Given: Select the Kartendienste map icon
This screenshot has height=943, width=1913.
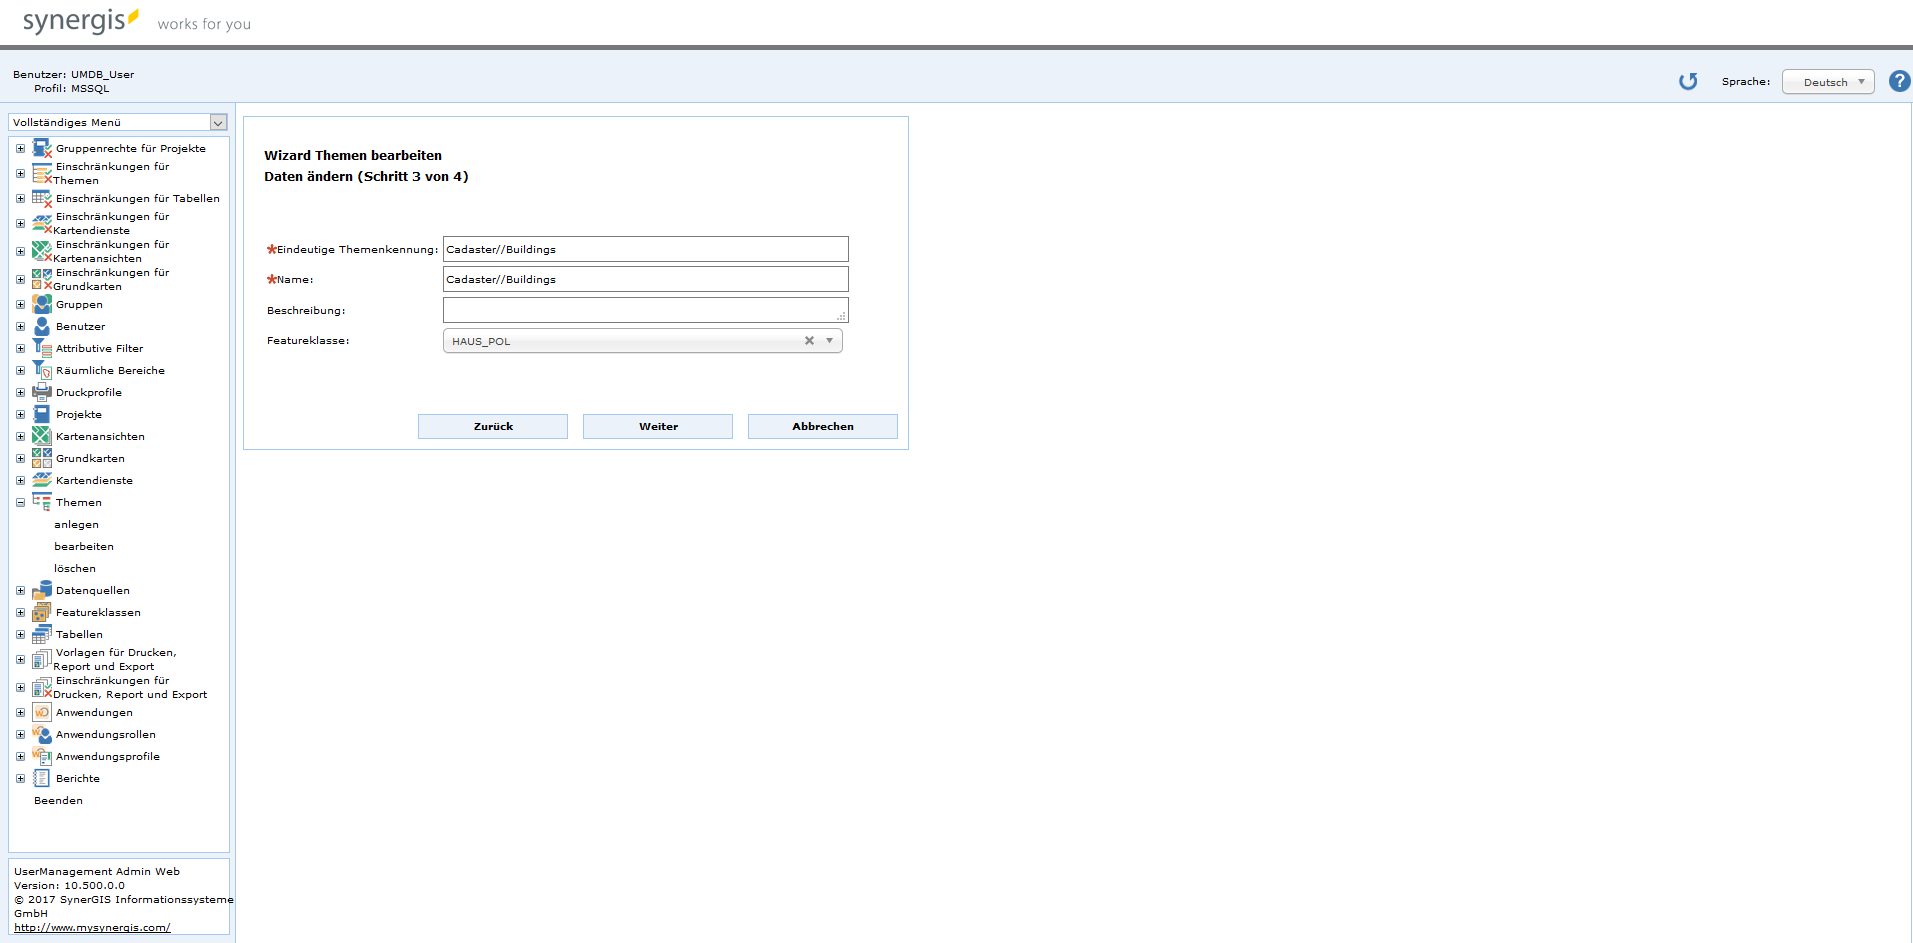Looking at the screenshot, I should (41, 479).
